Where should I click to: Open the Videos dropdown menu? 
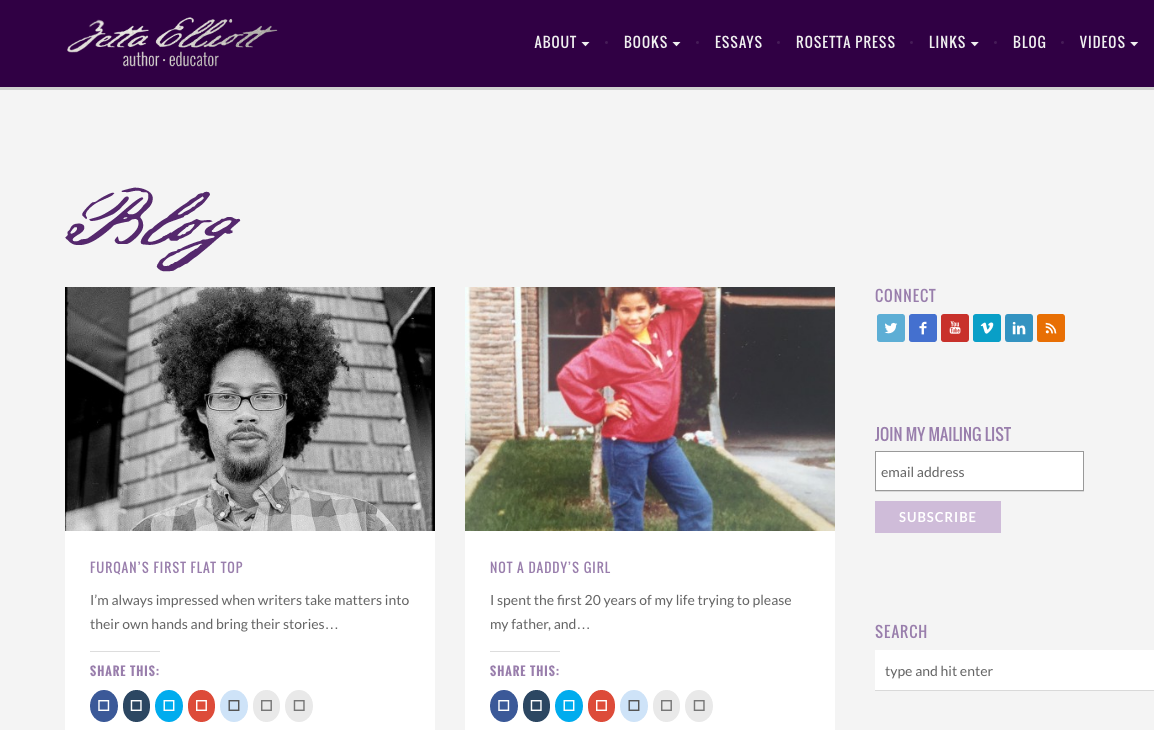[1108, 42]
